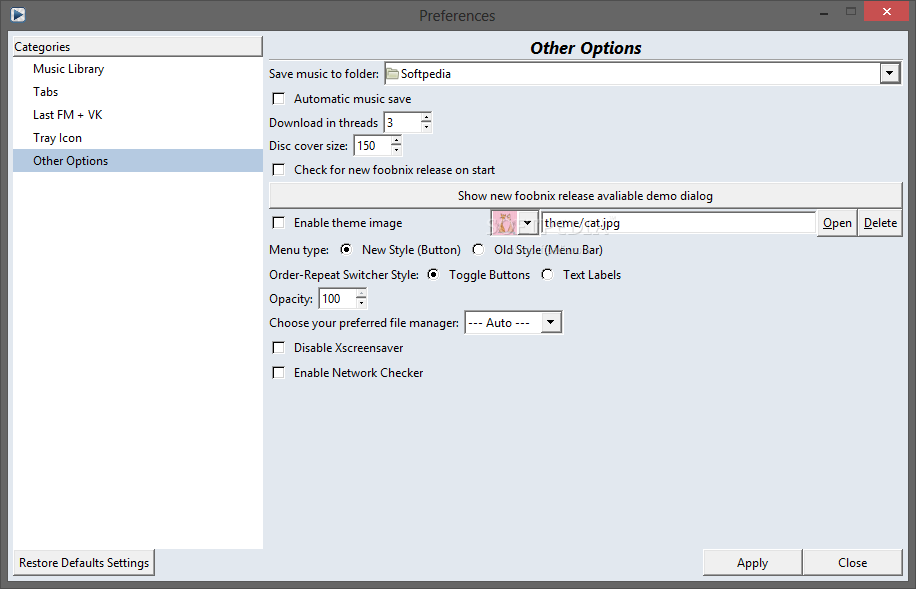Click the cat theme image thumbnail
916x589 pixels.
[504, 223]
